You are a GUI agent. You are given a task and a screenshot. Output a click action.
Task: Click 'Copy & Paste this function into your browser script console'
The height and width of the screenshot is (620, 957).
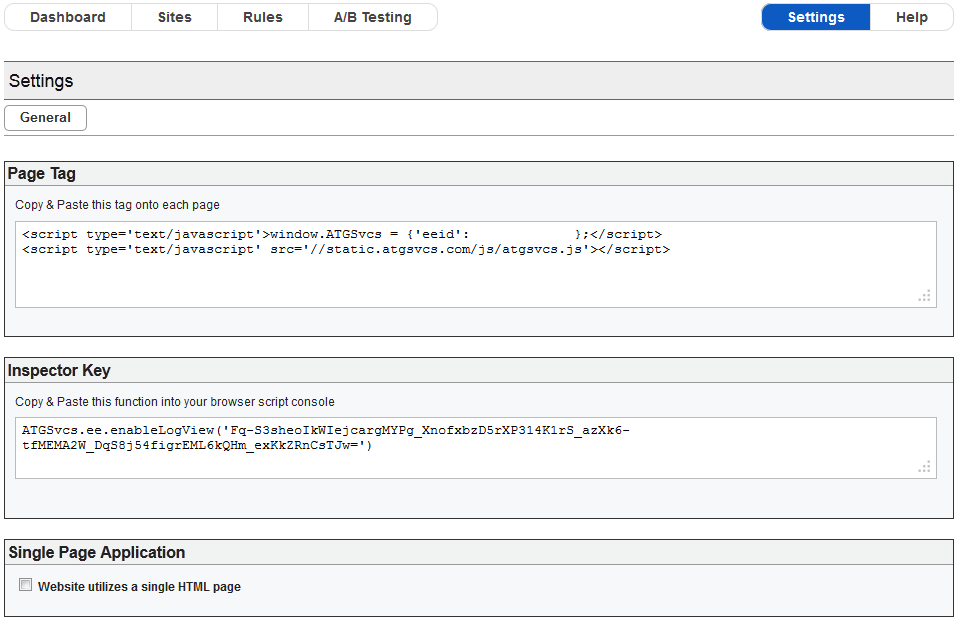pyautogui.click(x=175, y=402)
